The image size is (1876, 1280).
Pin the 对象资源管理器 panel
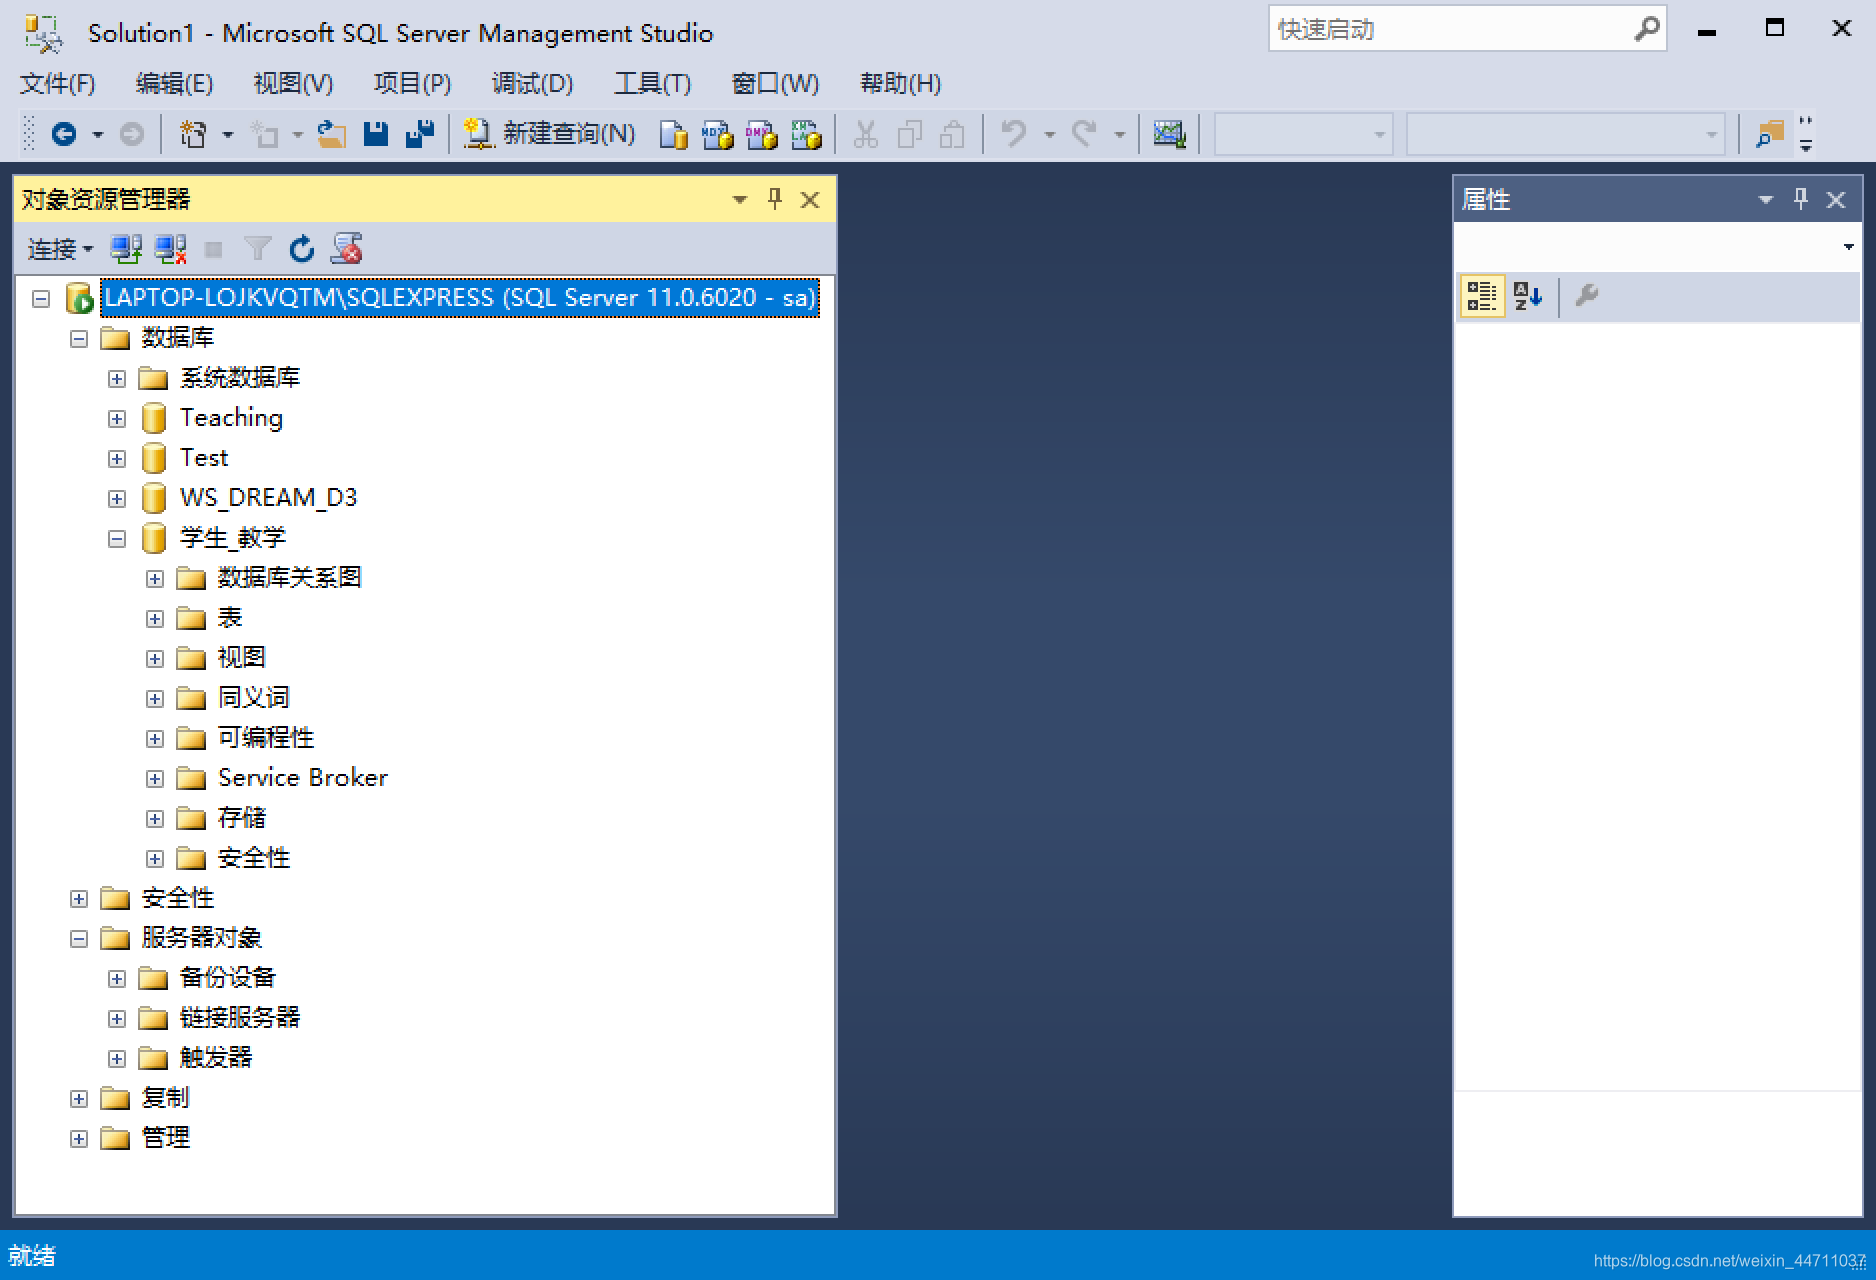[x=775, y=199]
